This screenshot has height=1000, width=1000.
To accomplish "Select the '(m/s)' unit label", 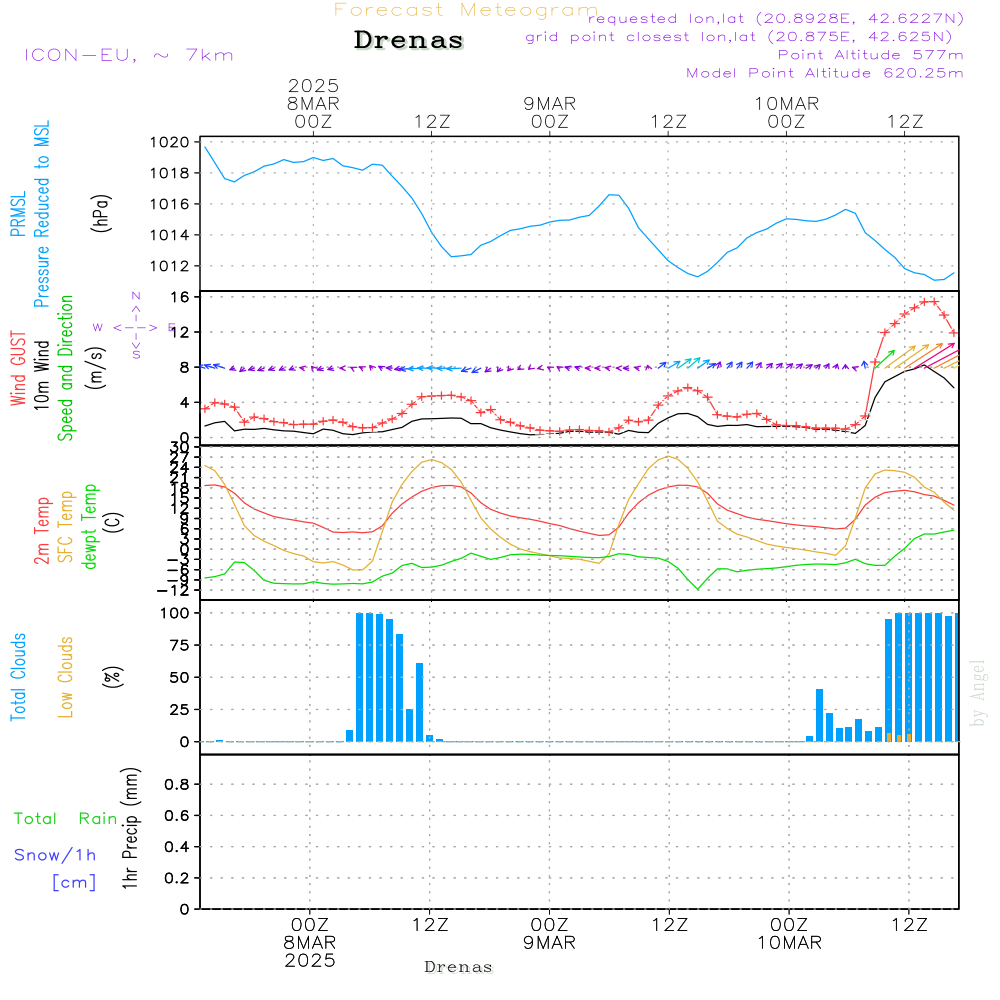I will [97, 368].
